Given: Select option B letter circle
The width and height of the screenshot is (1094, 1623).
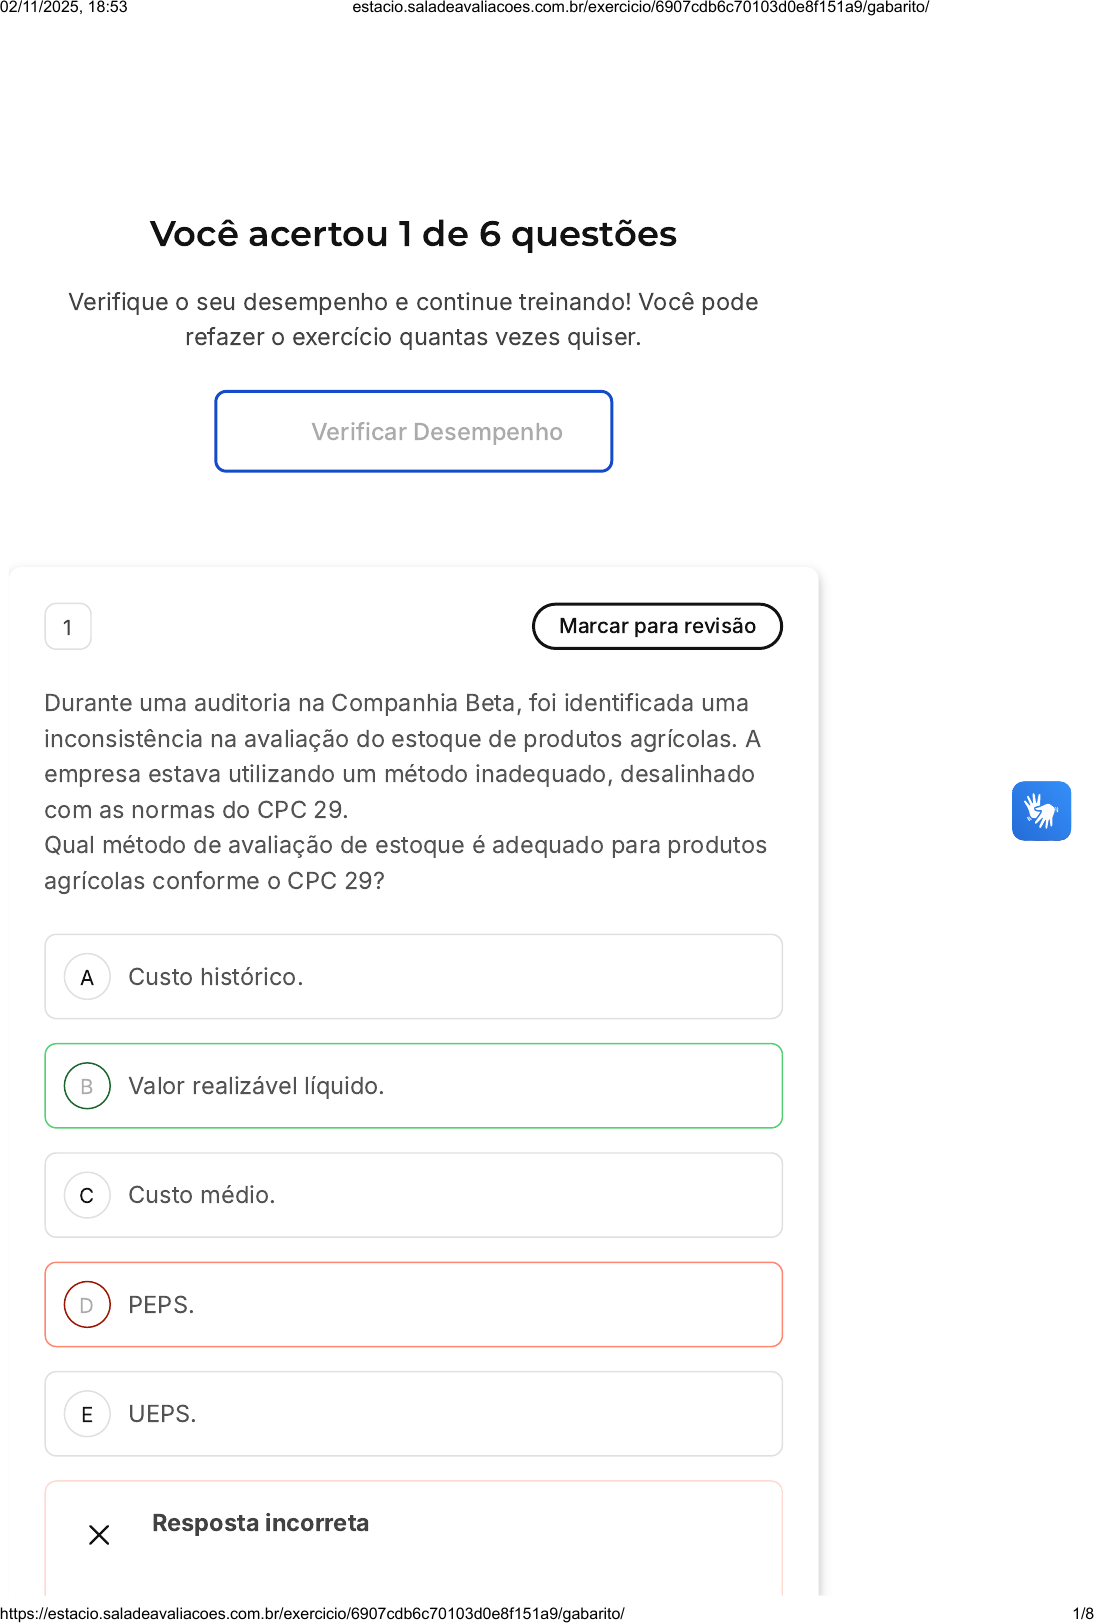Looking at the screenshot, I should tap(87, 1086).
